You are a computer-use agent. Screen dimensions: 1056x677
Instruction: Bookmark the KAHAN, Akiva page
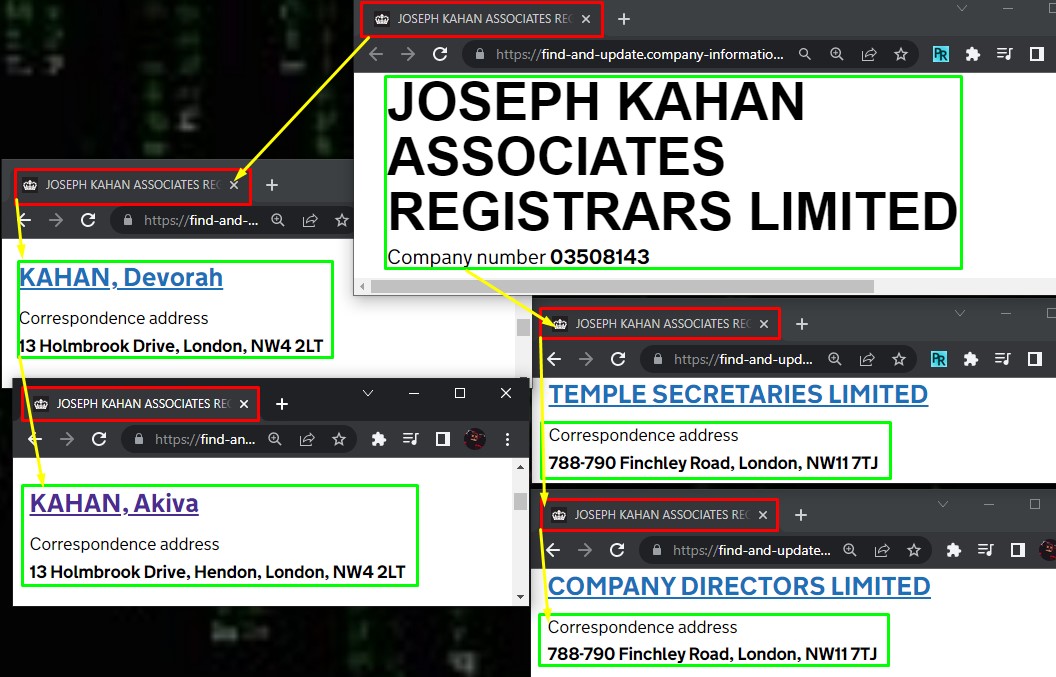[339, 439]
